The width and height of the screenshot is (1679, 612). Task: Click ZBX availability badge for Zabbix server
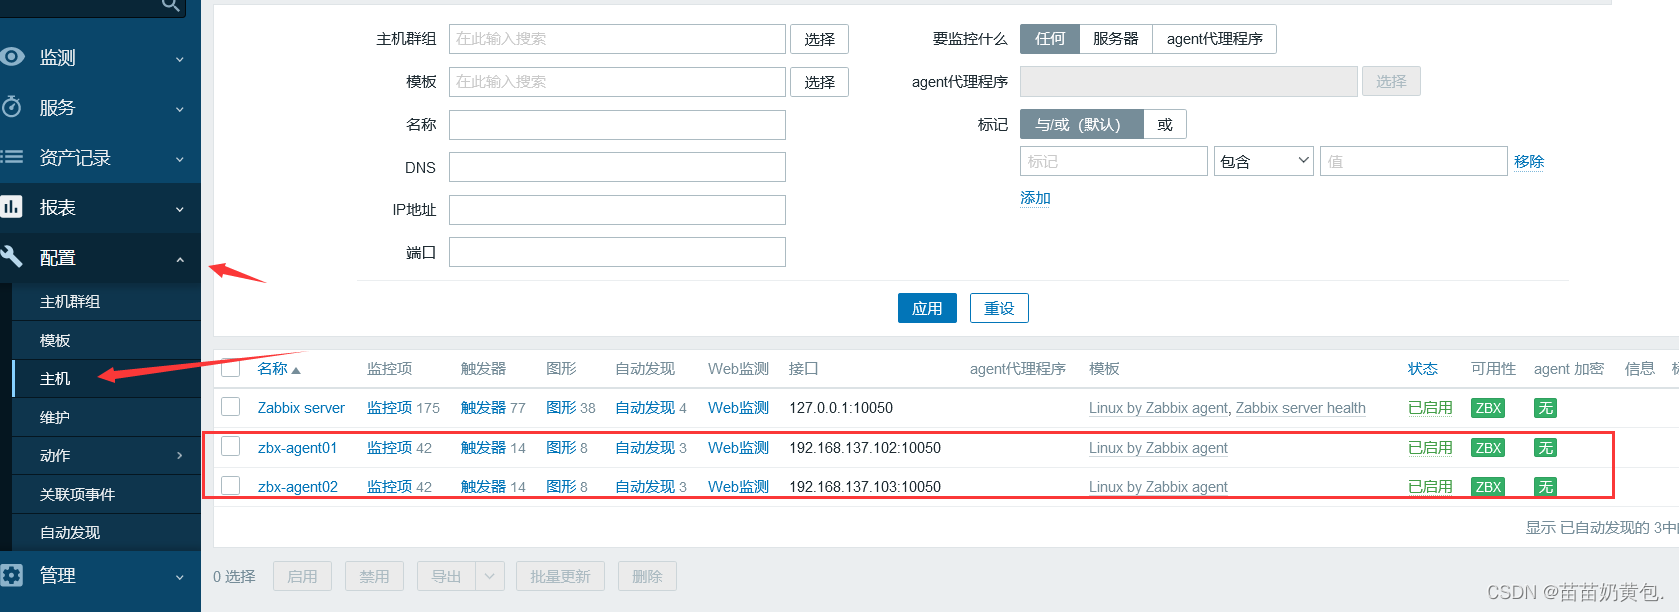[x=1488, y=408]
